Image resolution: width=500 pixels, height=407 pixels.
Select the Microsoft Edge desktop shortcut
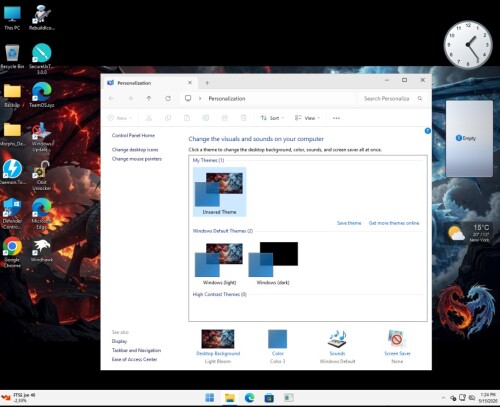coord(42,213)
